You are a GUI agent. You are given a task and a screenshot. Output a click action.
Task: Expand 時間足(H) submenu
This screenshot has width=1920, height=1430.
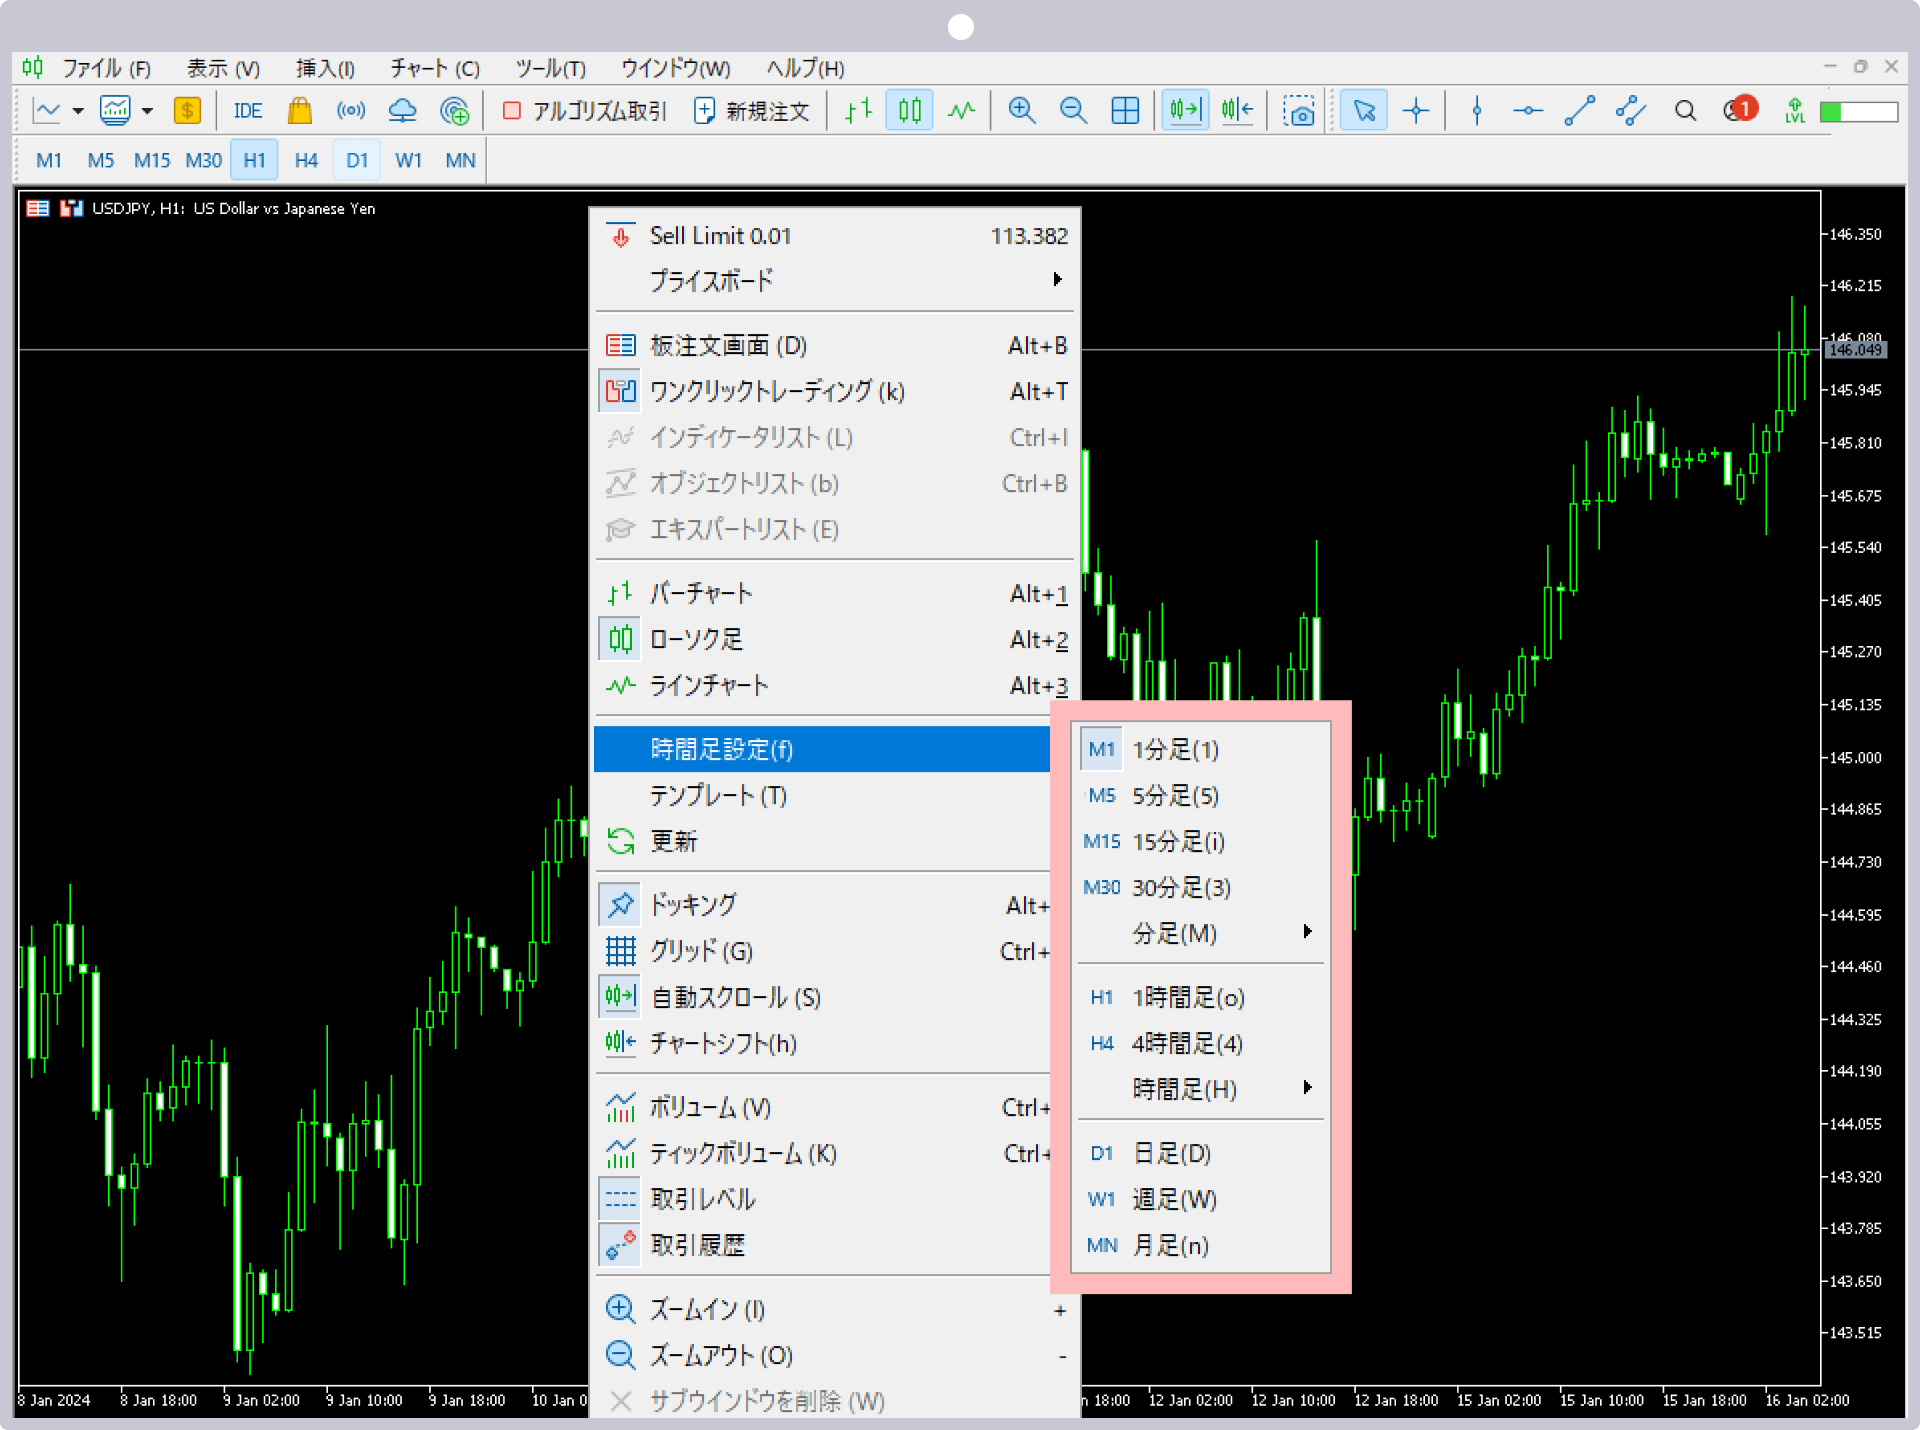pyautogui.click(x=1201, y=1089)
